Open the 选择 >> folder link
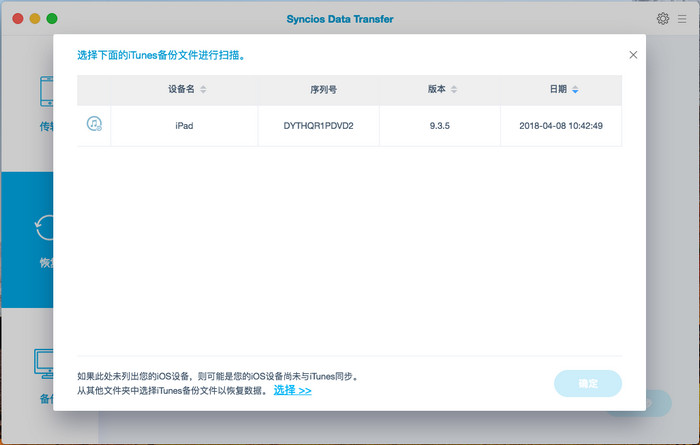 [292, 390]
